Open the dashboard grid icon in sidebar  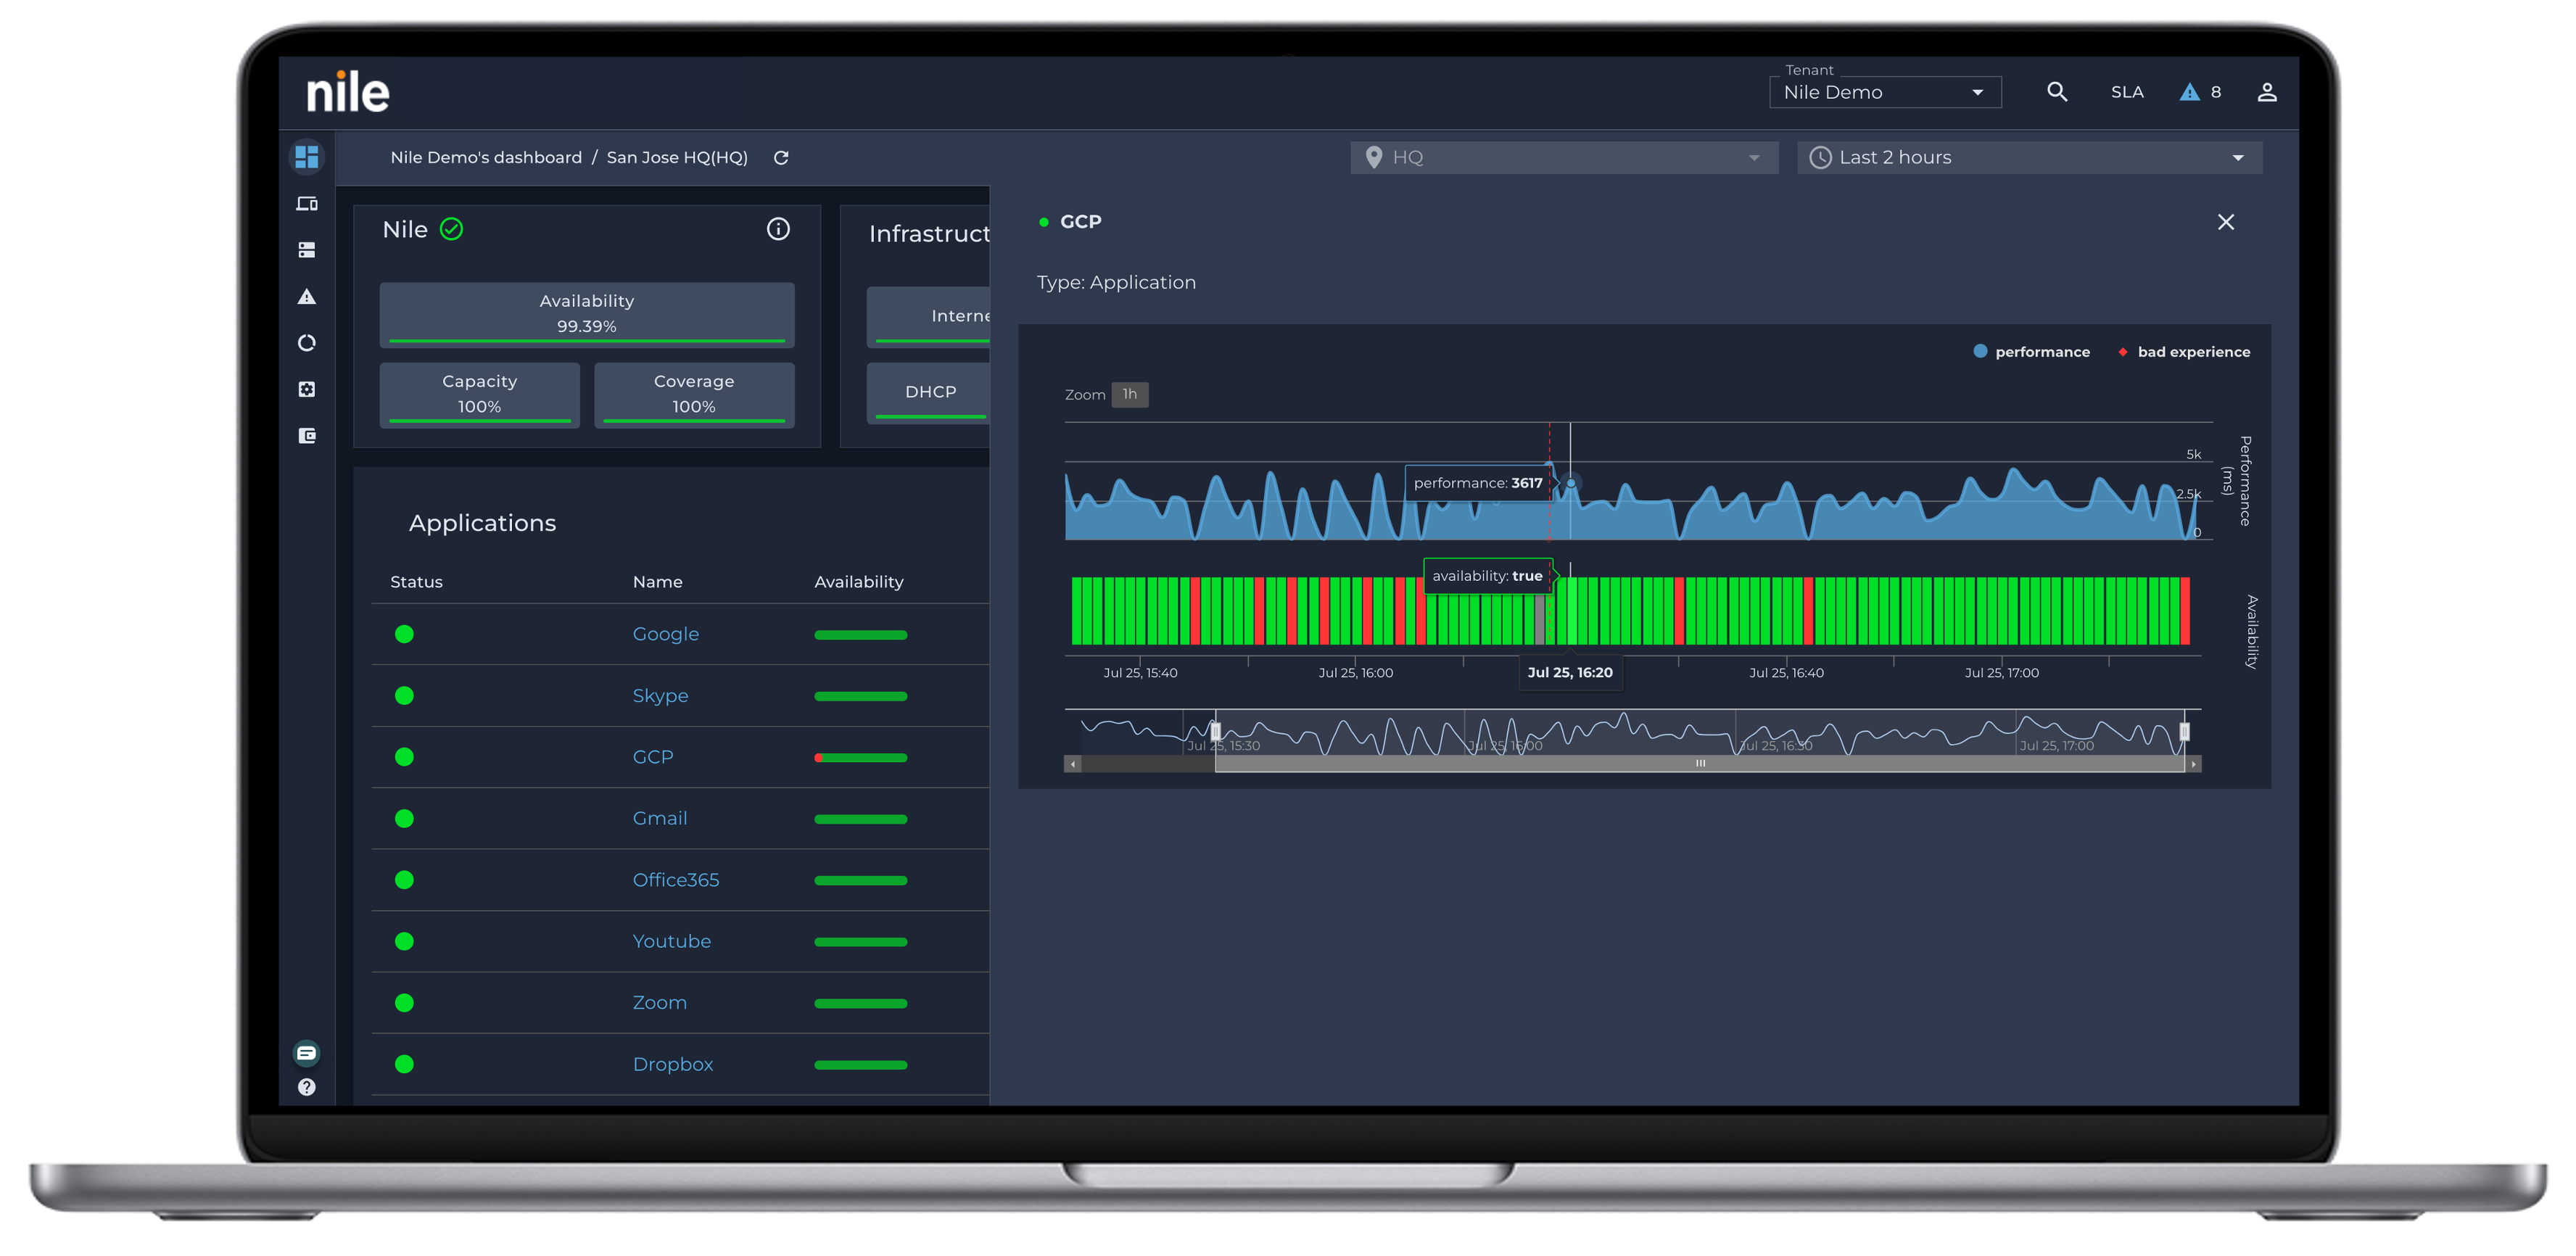(307, 157)
